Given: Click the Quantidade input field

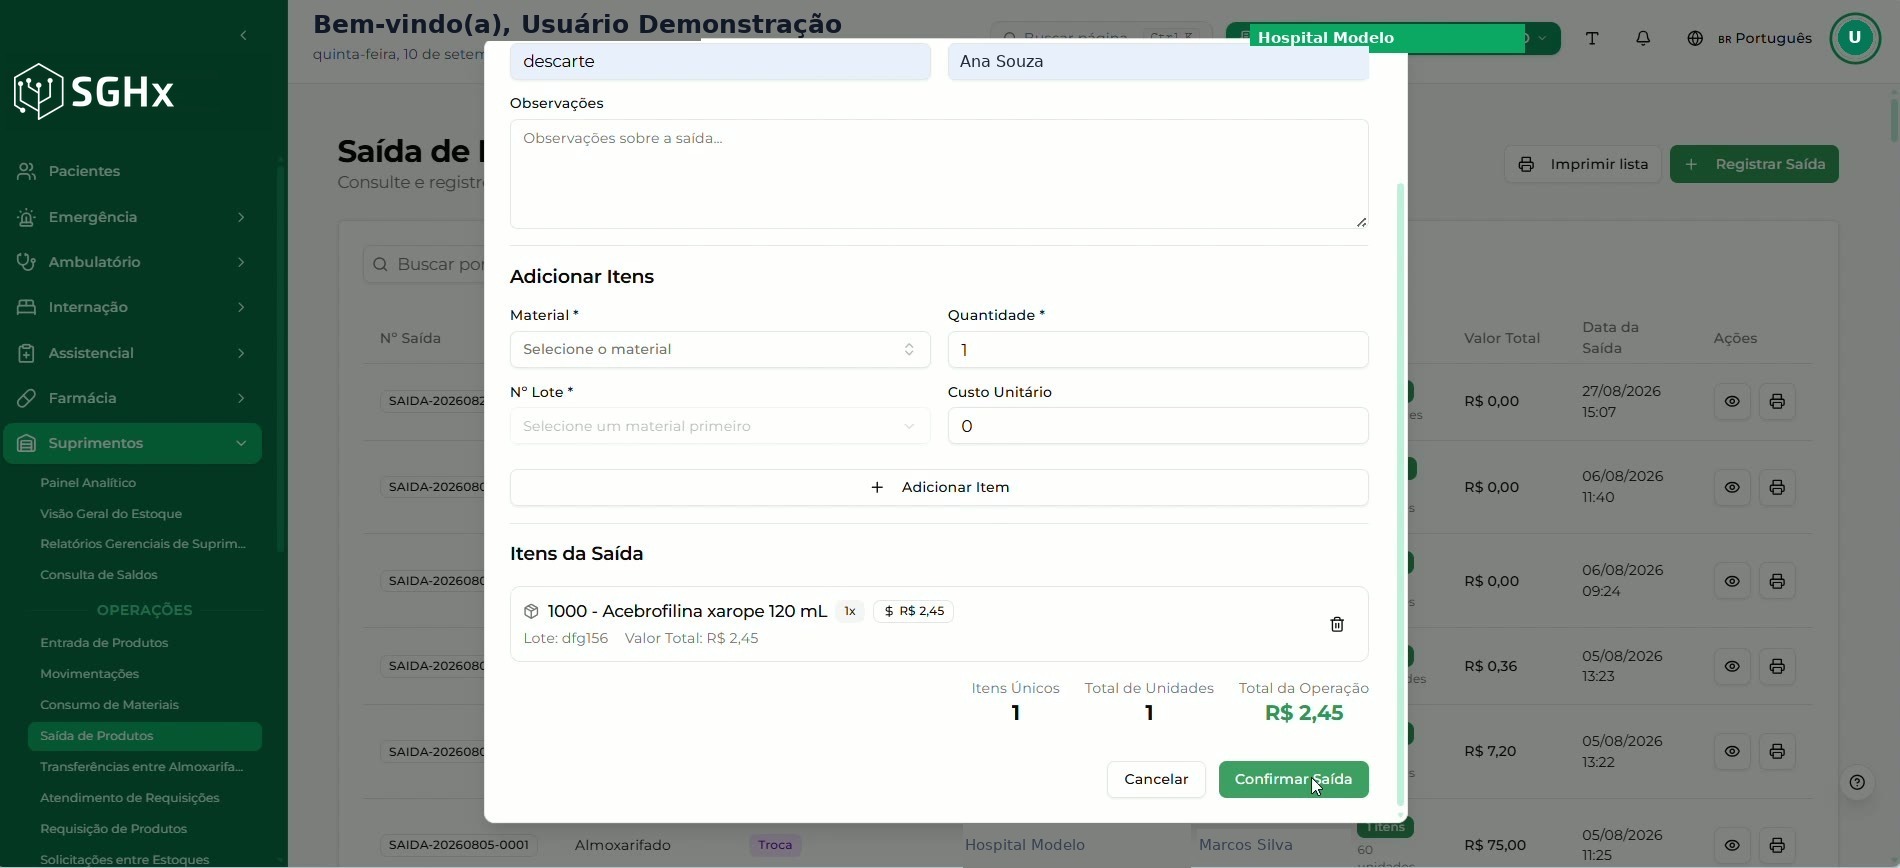Looking at the screenshot, I should 1158,349.
